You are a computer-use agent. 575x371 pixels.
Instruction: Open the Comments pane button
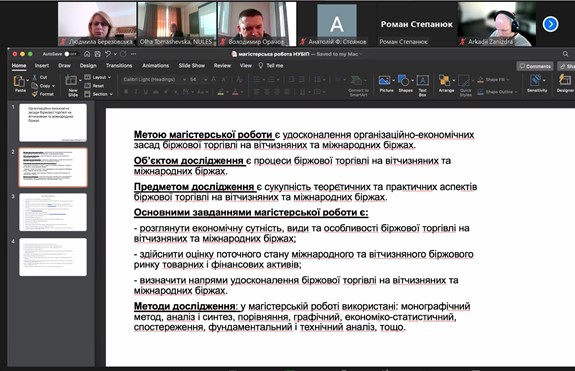535,66
